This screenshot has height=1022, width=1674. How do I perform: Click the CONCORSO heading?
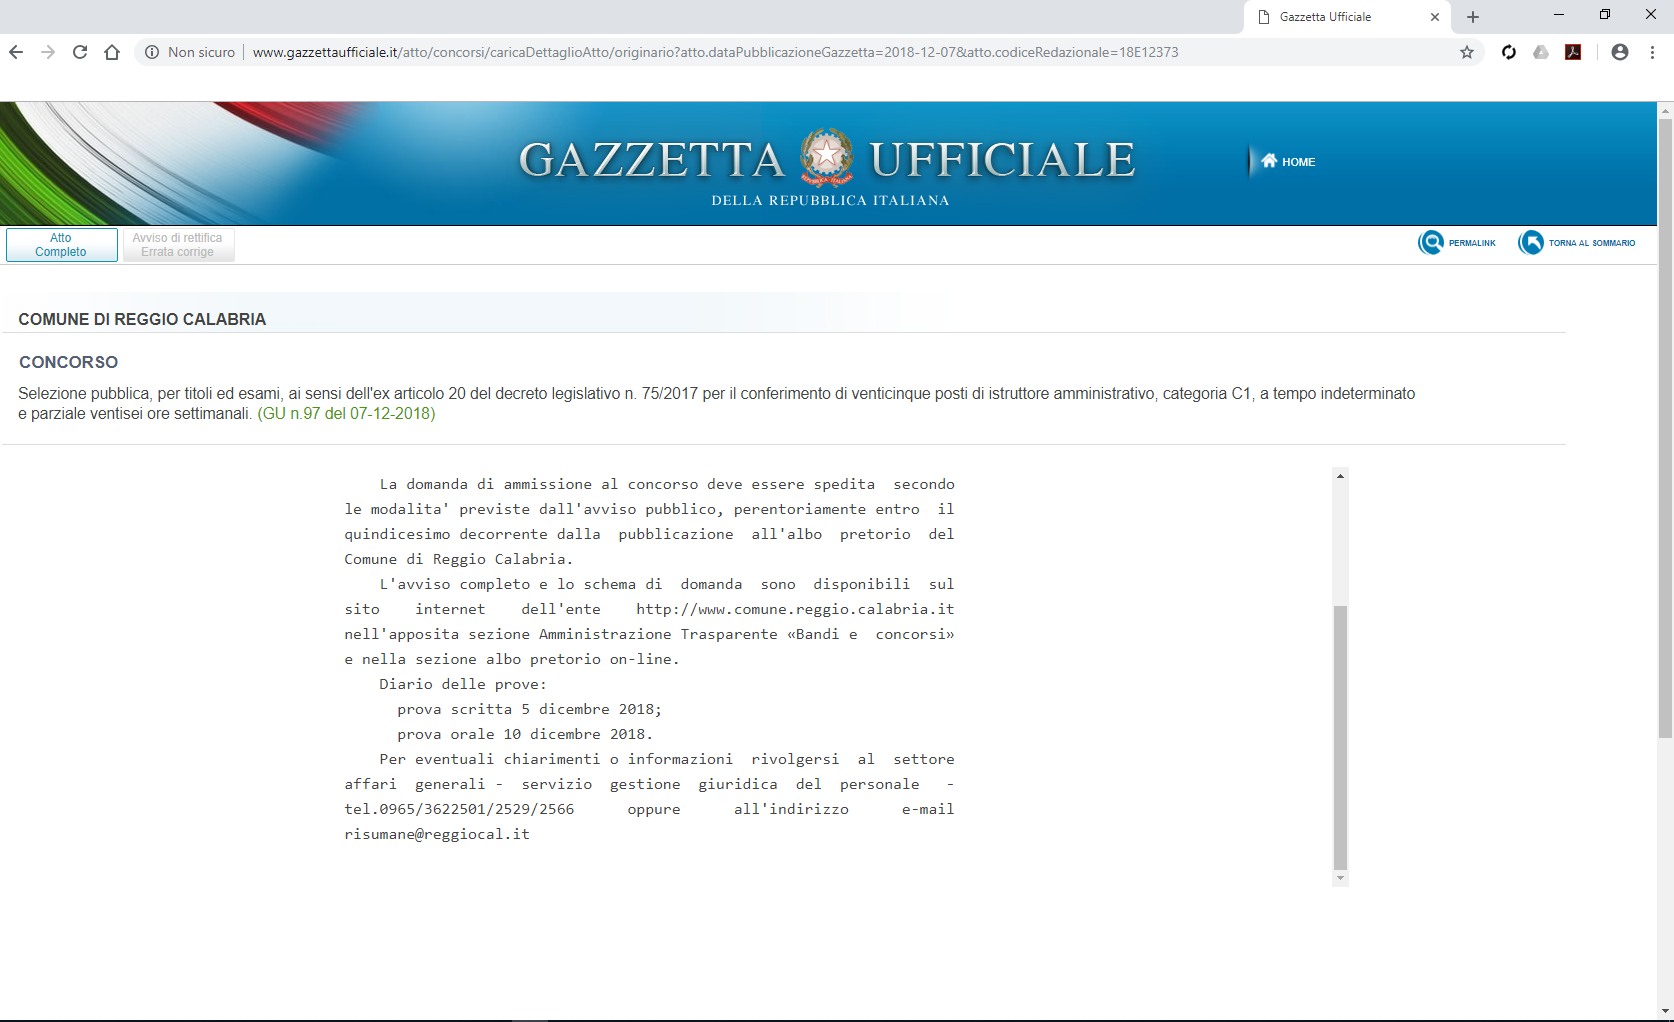(x=68, y=362)
